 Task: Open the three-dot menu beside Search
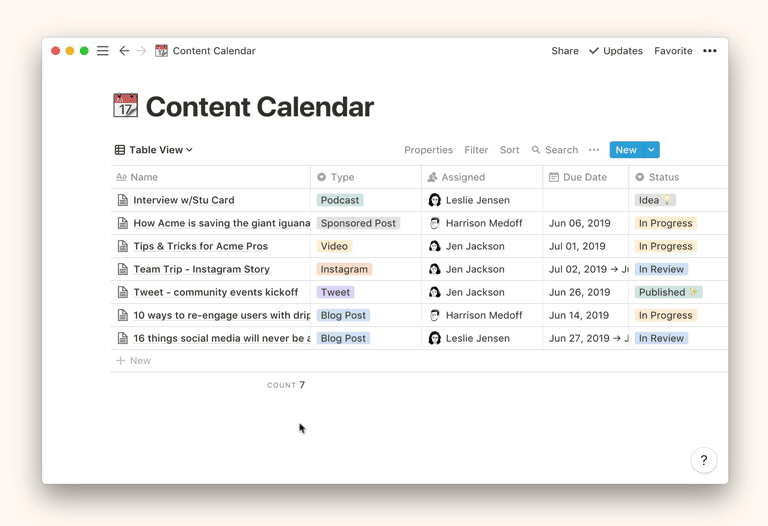(594, 150)
